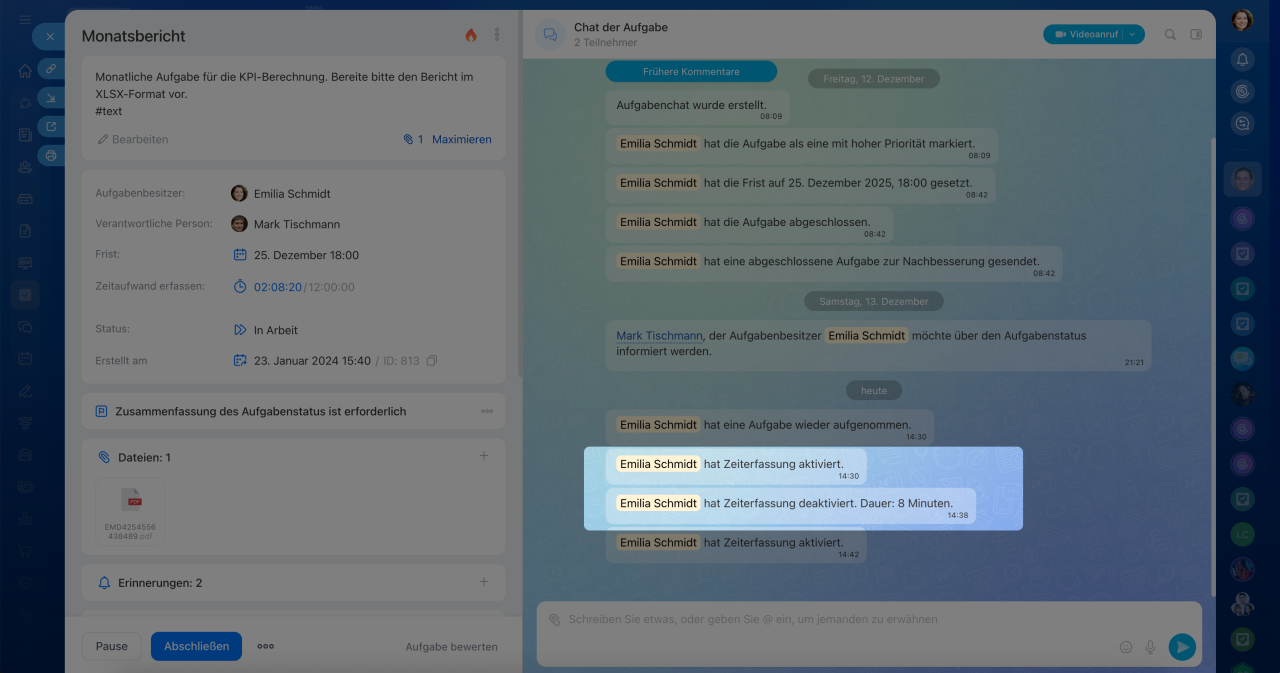Click Aufgabe bewerten

coord(451,647)
